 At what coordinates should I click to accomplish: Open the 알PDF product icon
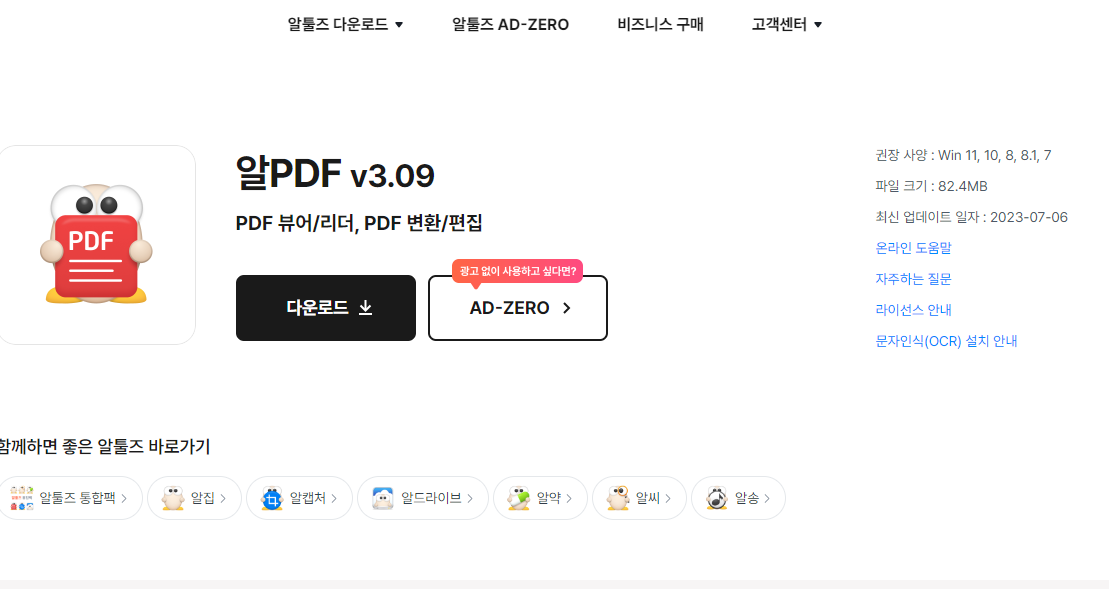[95, 243]
